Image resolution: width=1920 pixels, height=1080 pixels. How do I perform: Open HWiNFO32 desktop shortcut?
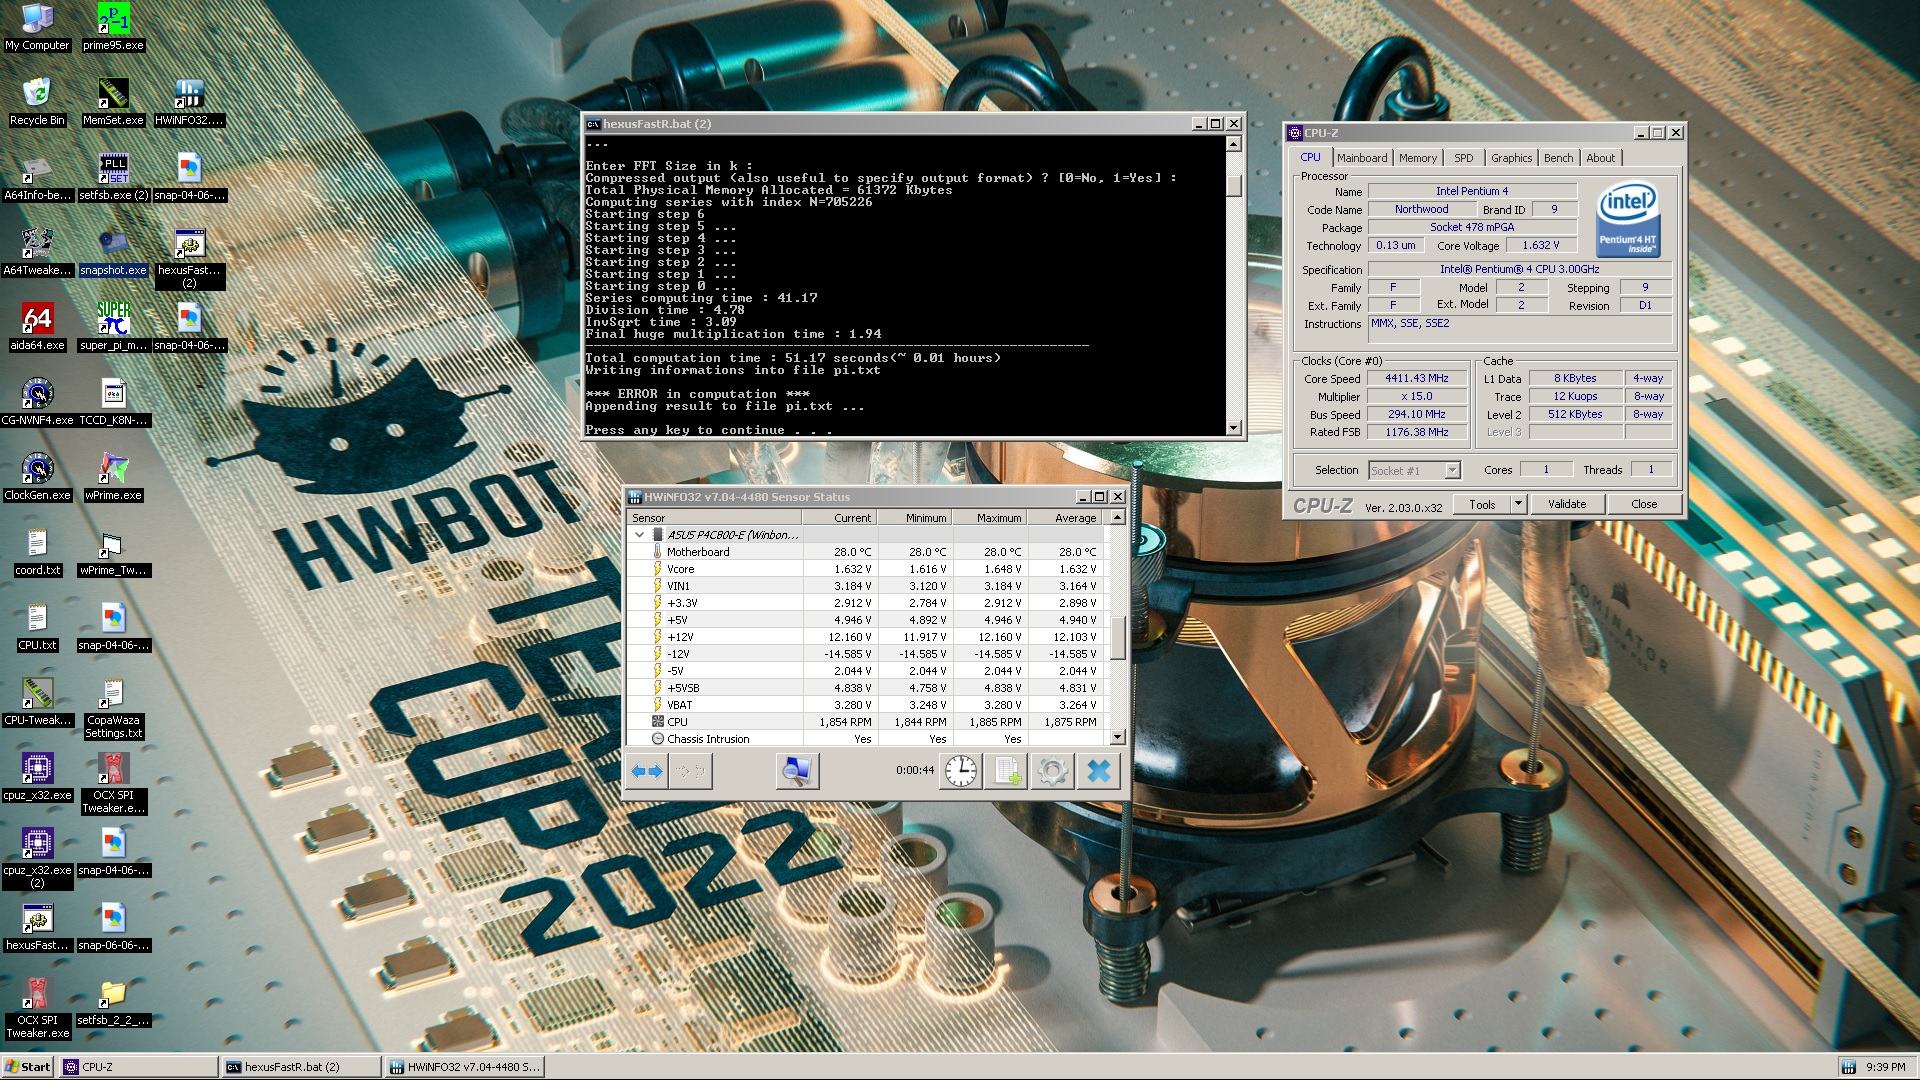point(189,102)
